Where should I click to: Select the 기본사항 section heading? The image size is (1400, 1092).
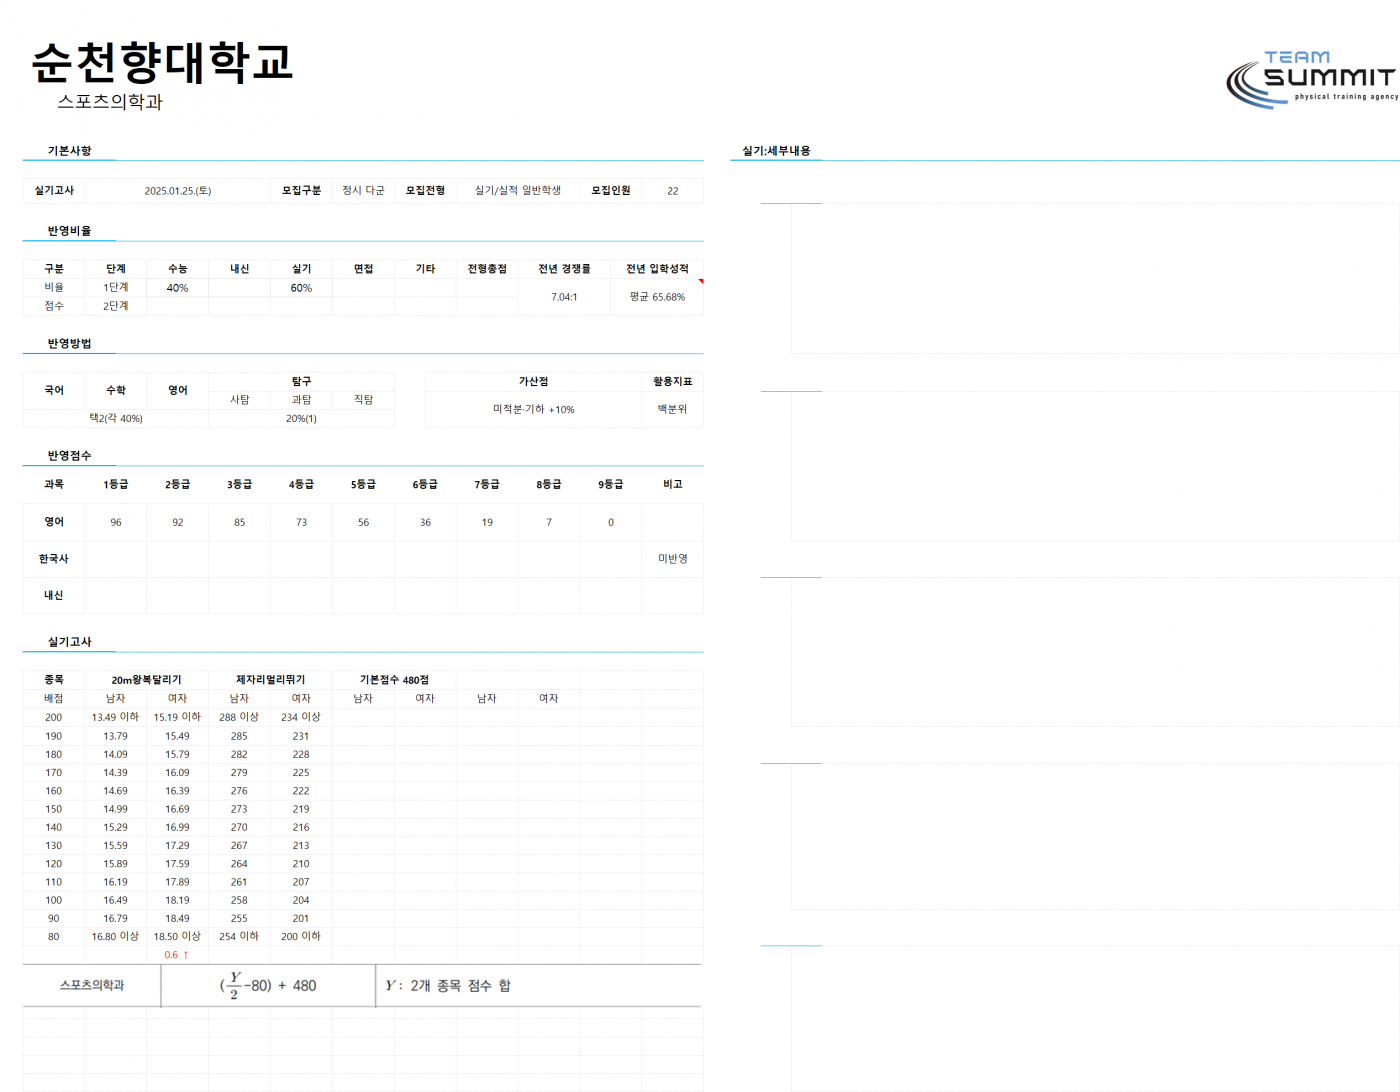coord(69,151)
